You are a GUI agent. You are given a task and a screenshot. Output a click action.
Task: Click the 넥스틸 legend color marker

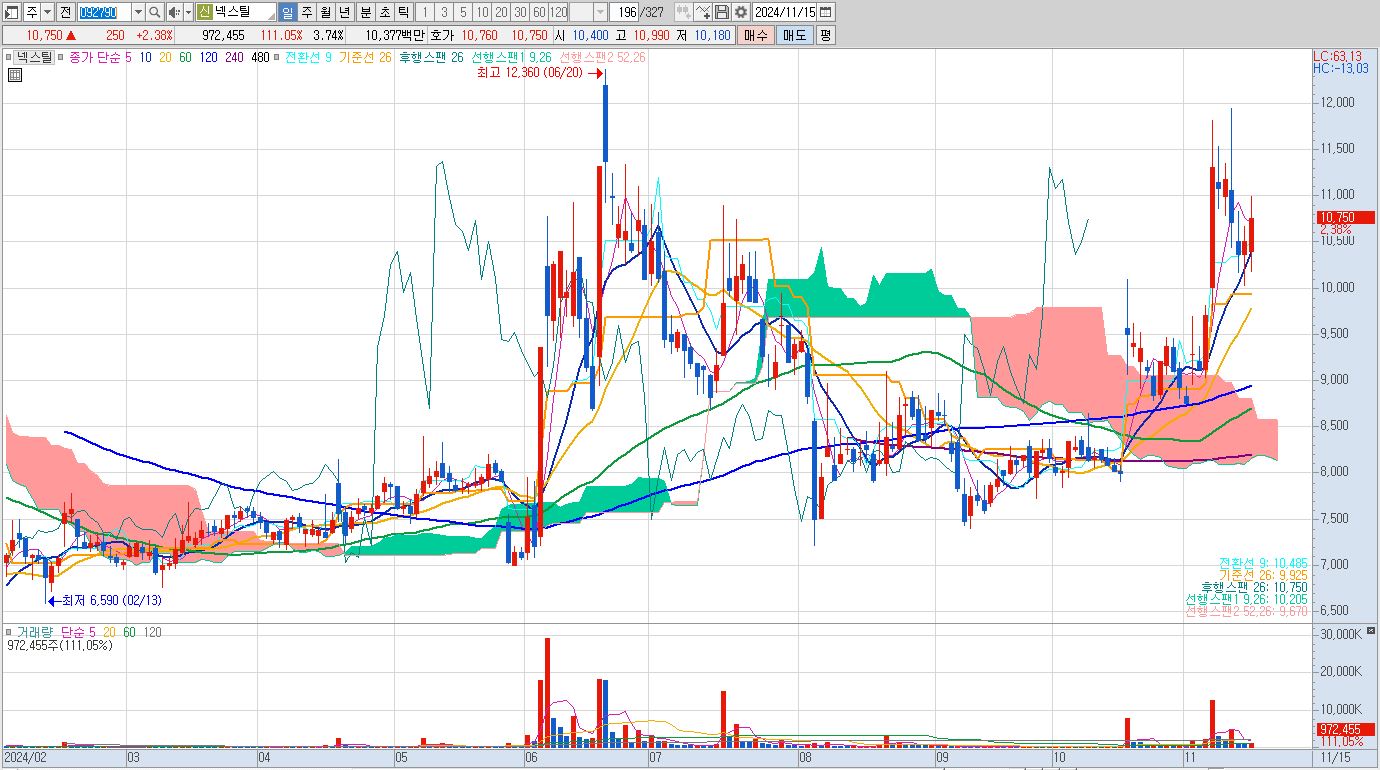9,57
